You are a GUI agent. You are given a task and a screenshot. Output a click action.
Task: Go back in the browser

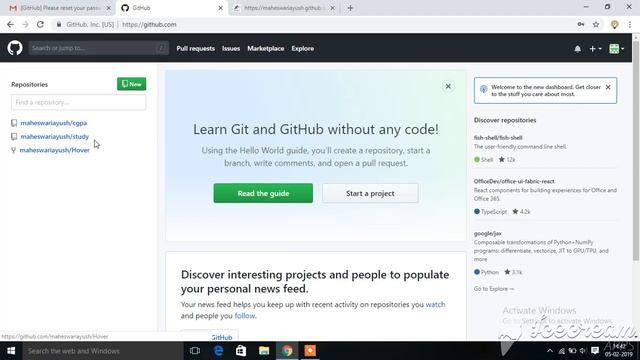(10, 24)
